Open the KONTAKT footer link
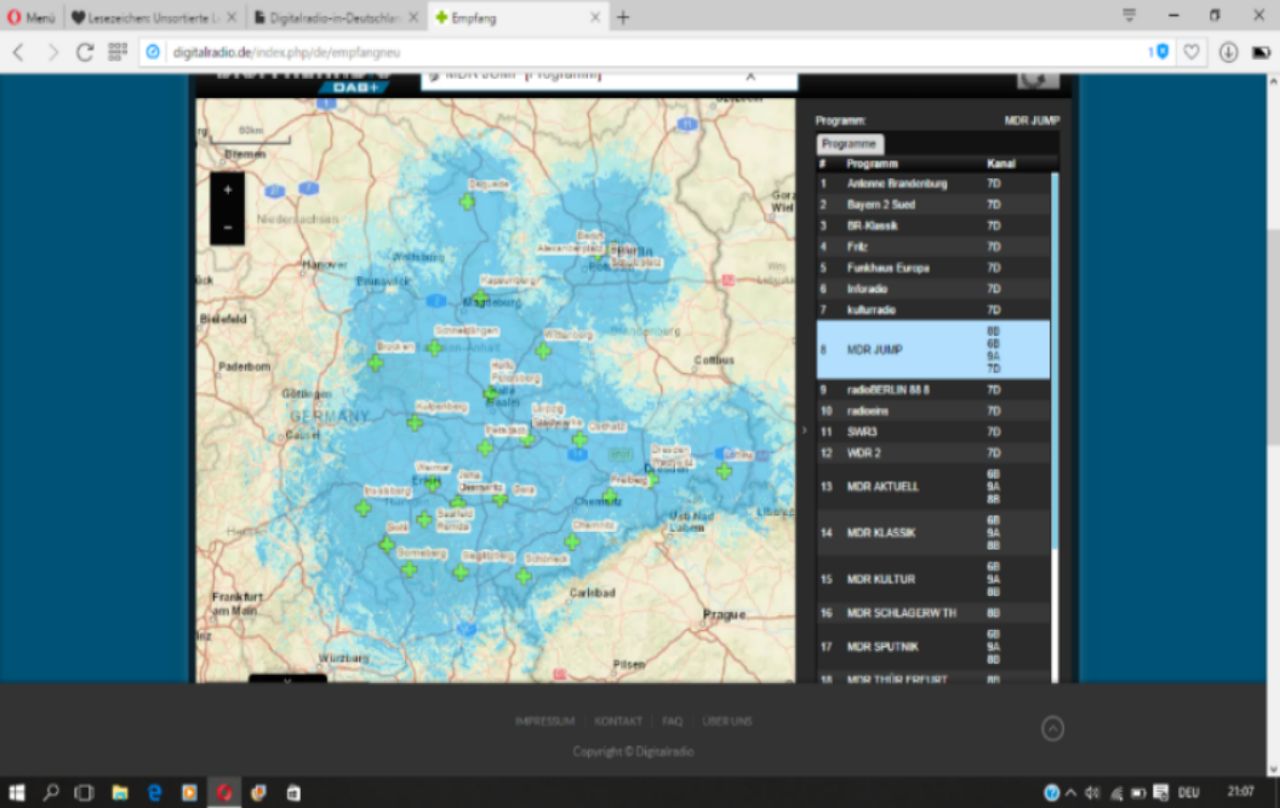Image resolution: width=1280 pixels, height=808 pixels. (x=618, y=721)
